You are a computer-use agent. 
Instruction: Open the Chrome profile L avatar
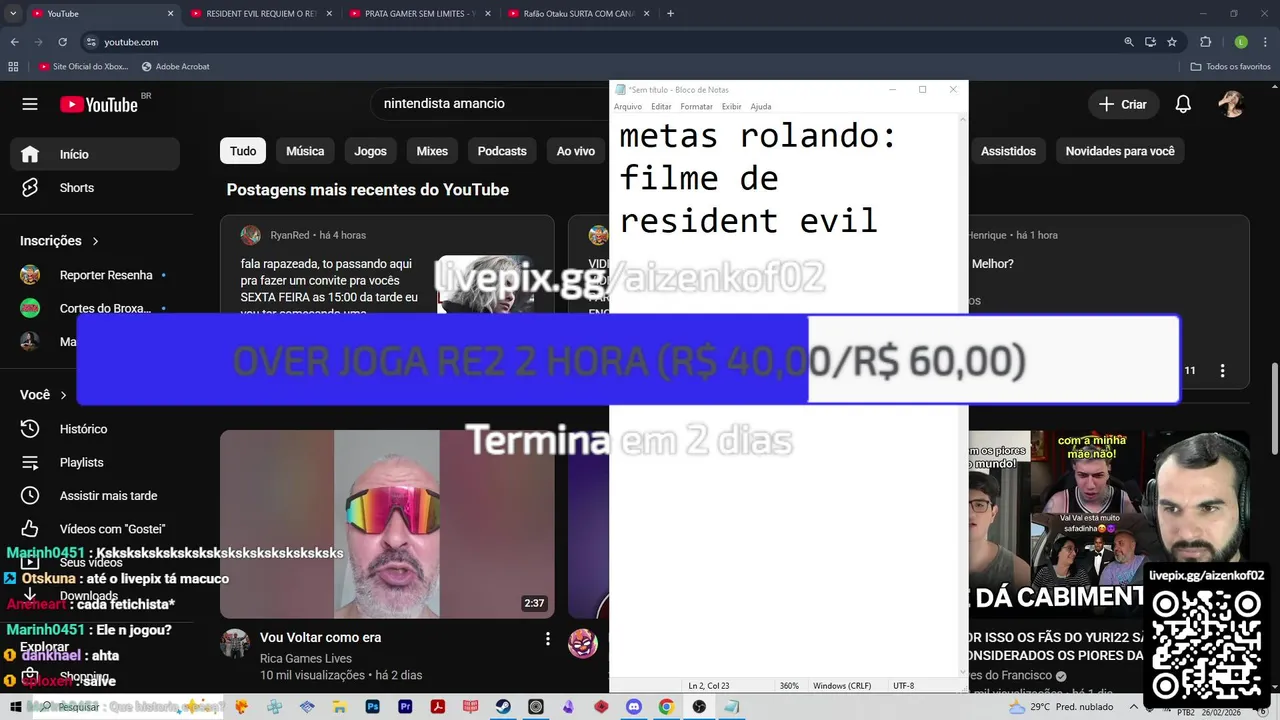[1241, 42]
